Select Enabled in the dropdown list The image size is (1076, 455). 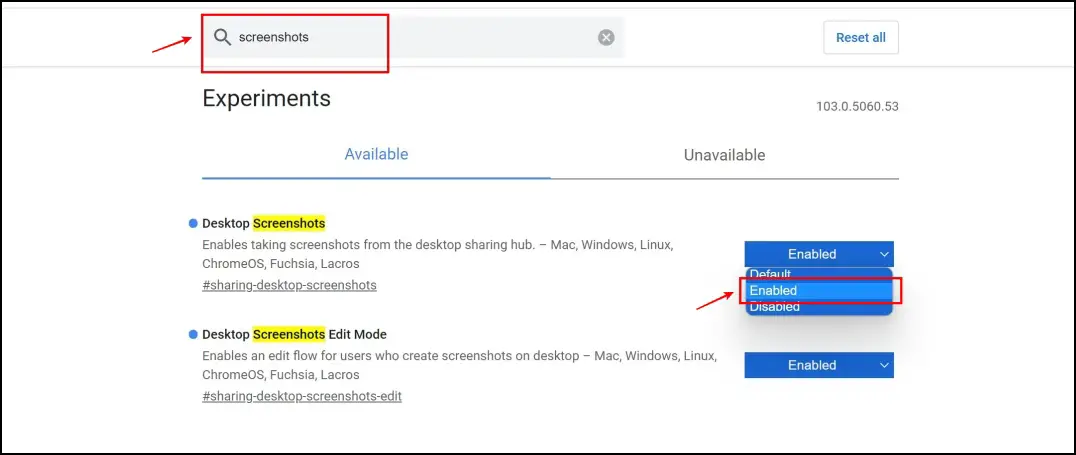coord(819,290)
